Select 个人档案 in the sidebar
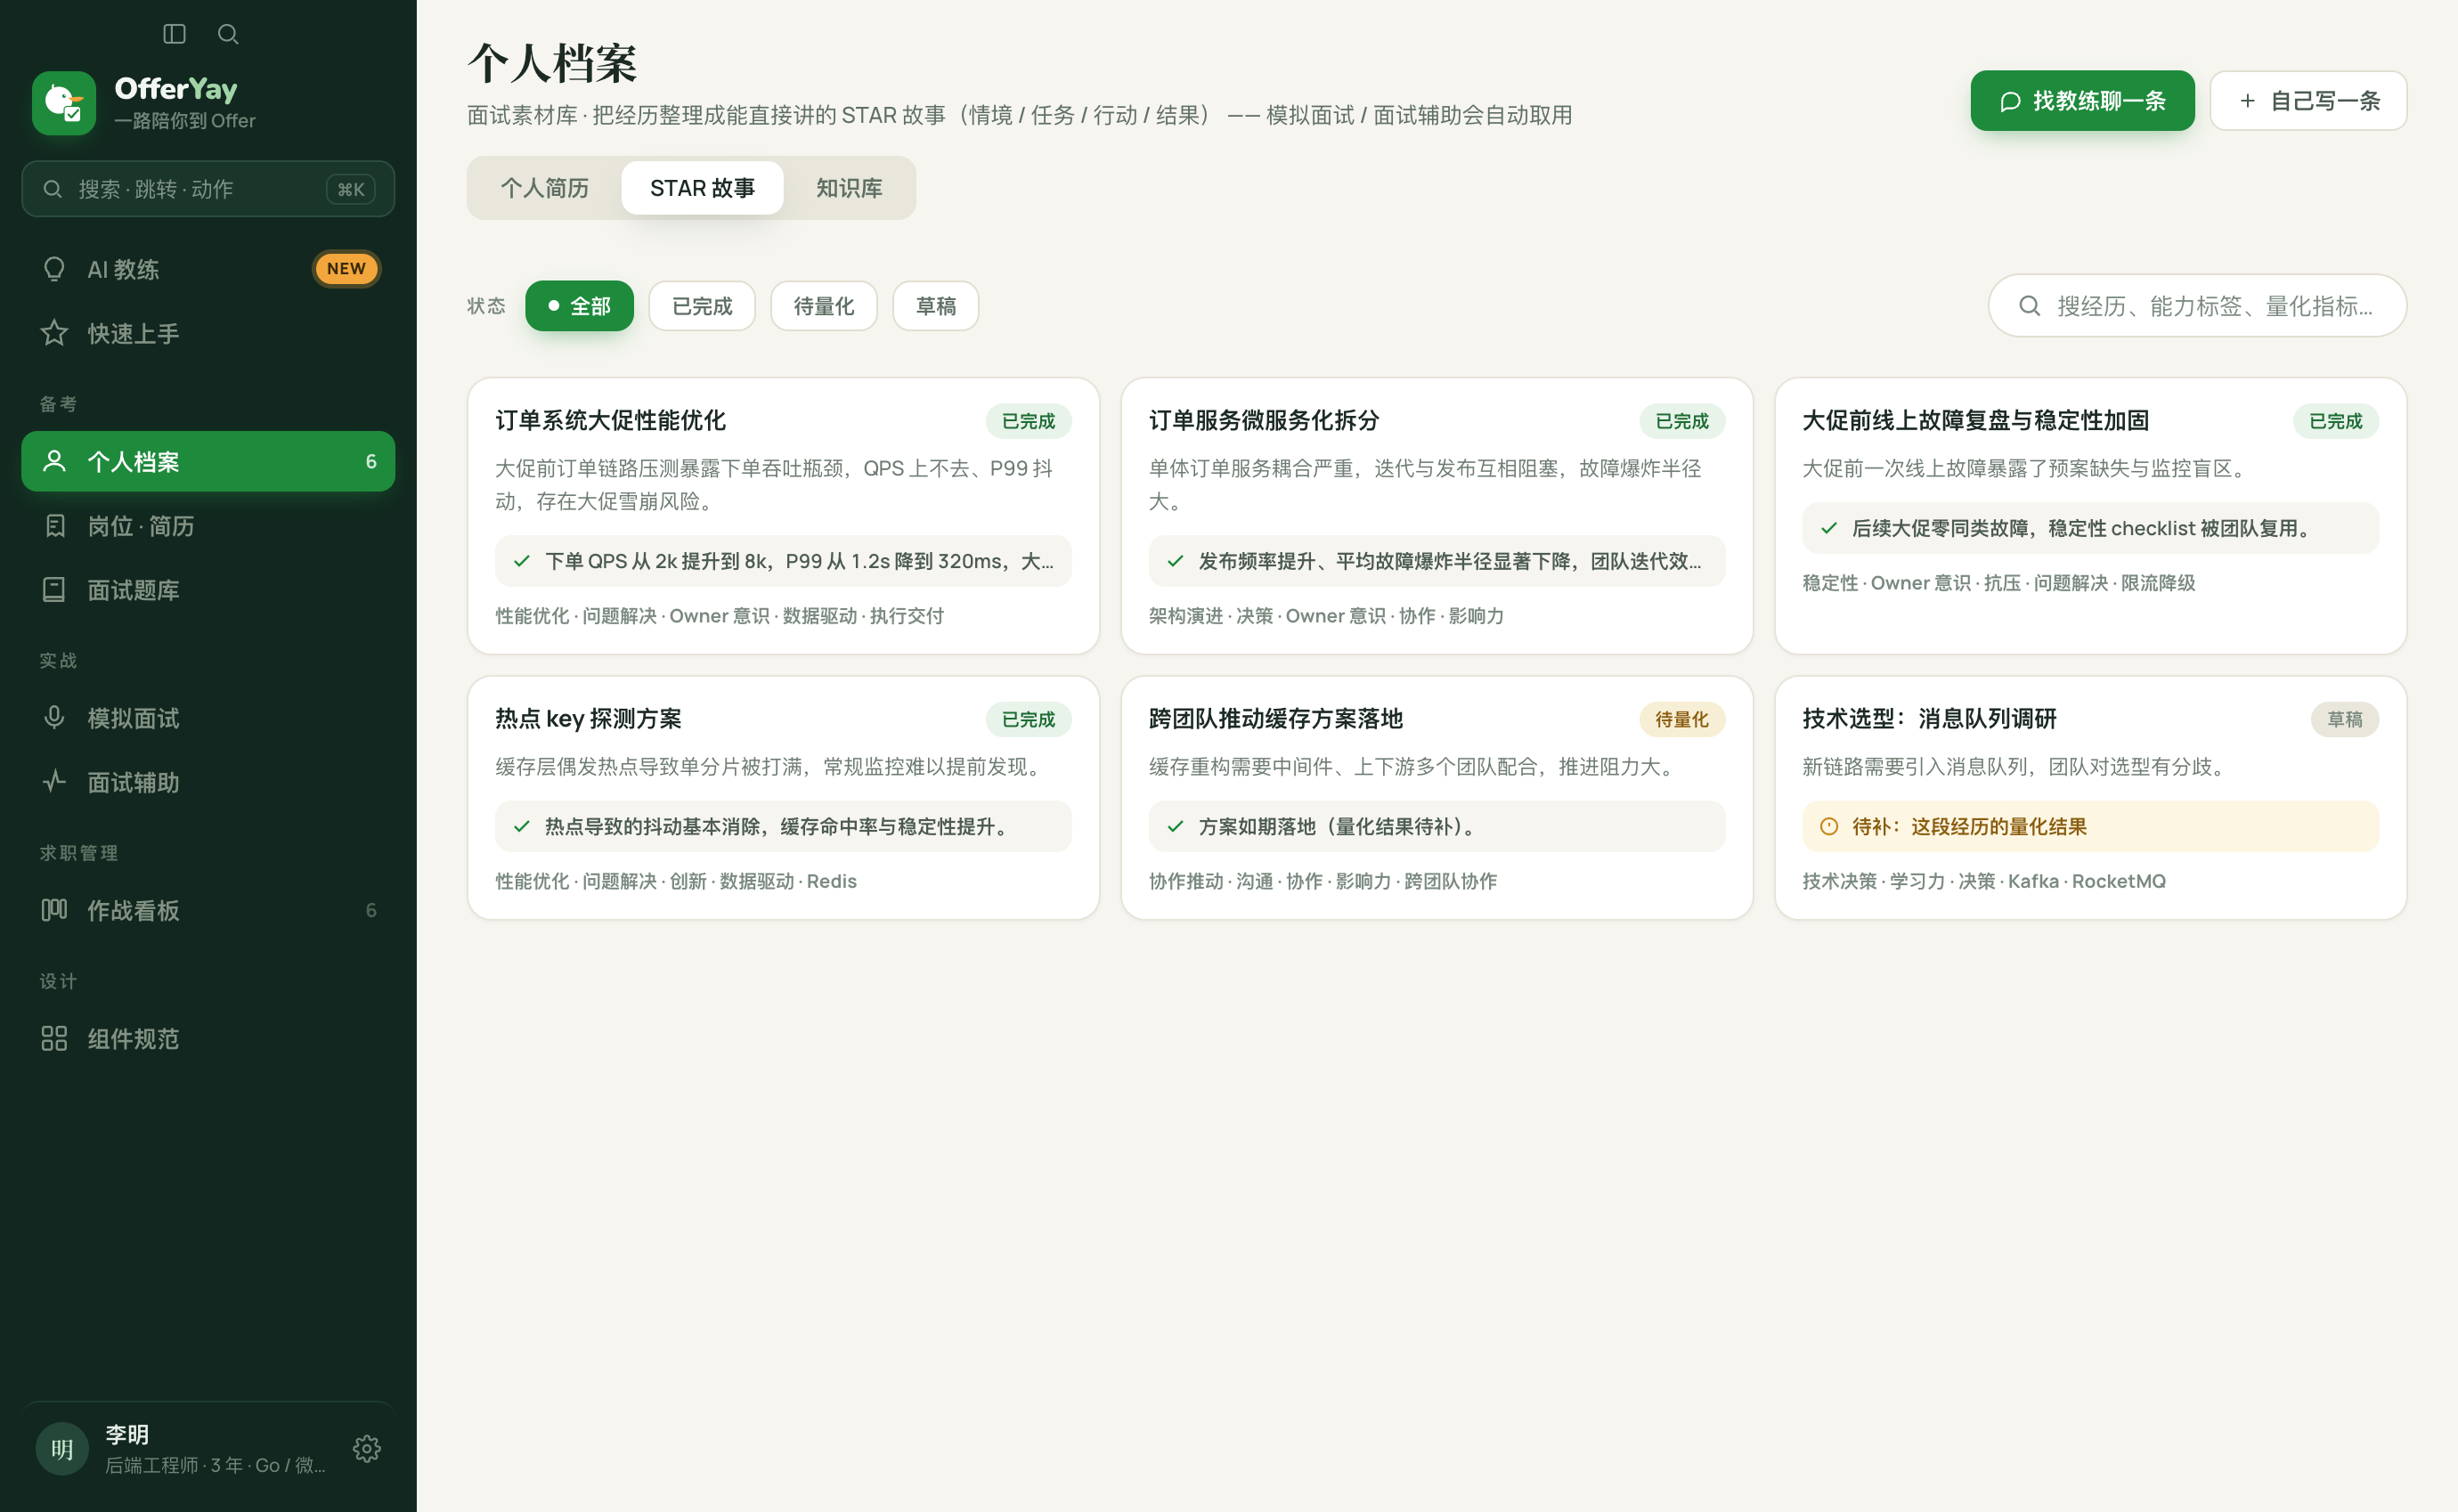Screen dimensions: 2458x1512 pyautogui.click(x=208, y=461)
